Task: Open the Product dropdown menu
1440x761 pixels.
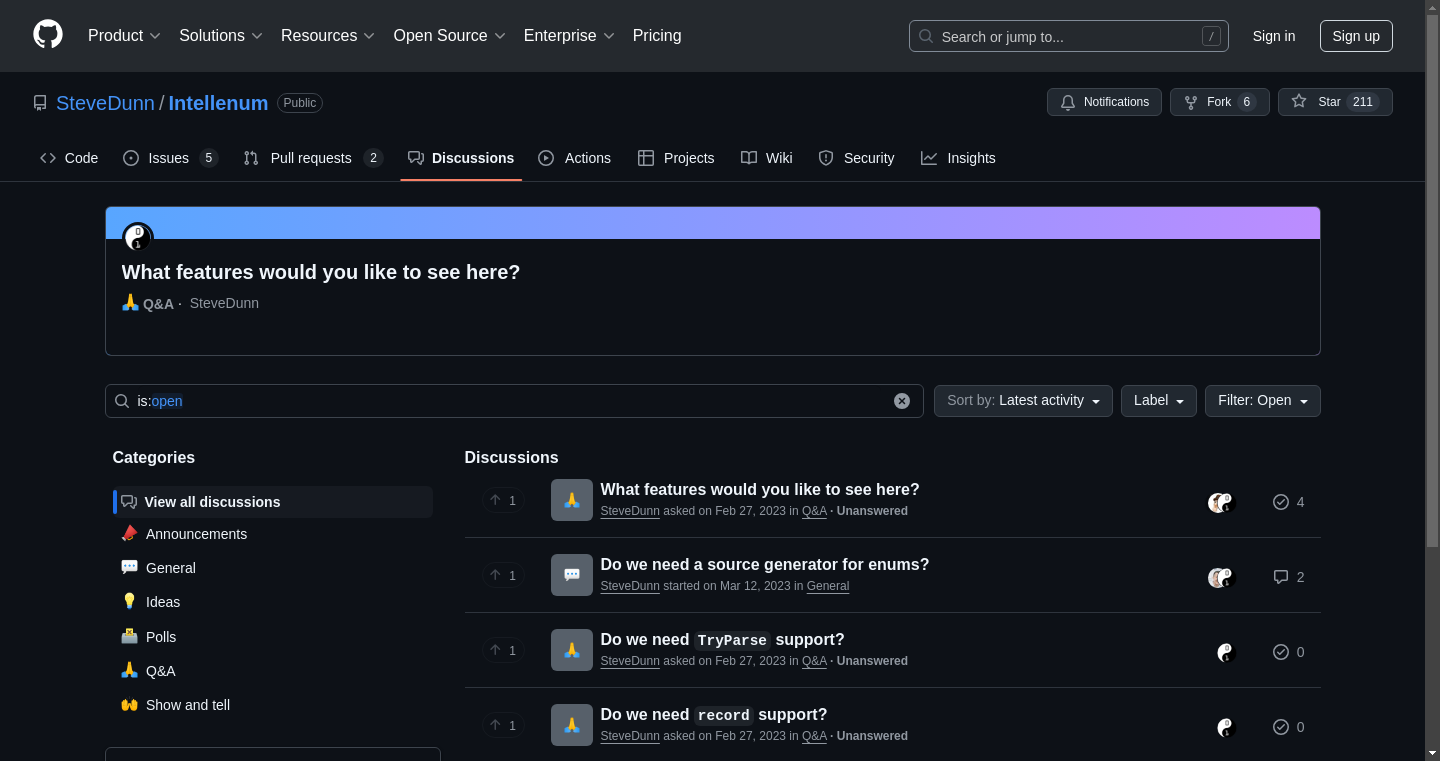Action: click(124, 36)
